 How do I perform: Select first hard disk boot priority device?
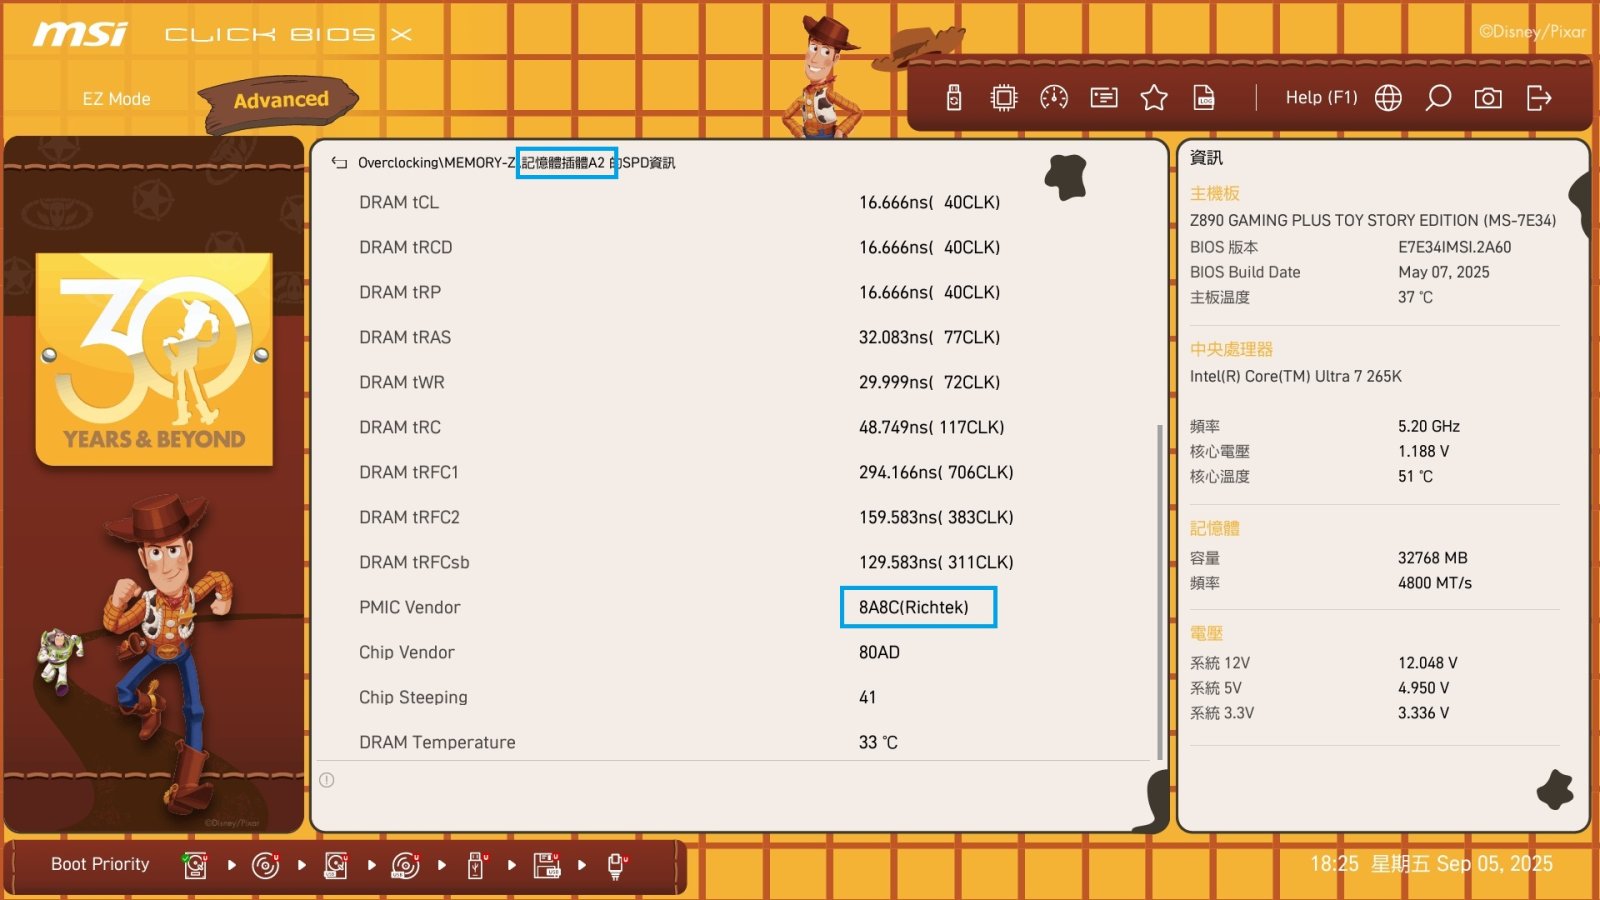[195, 865]
